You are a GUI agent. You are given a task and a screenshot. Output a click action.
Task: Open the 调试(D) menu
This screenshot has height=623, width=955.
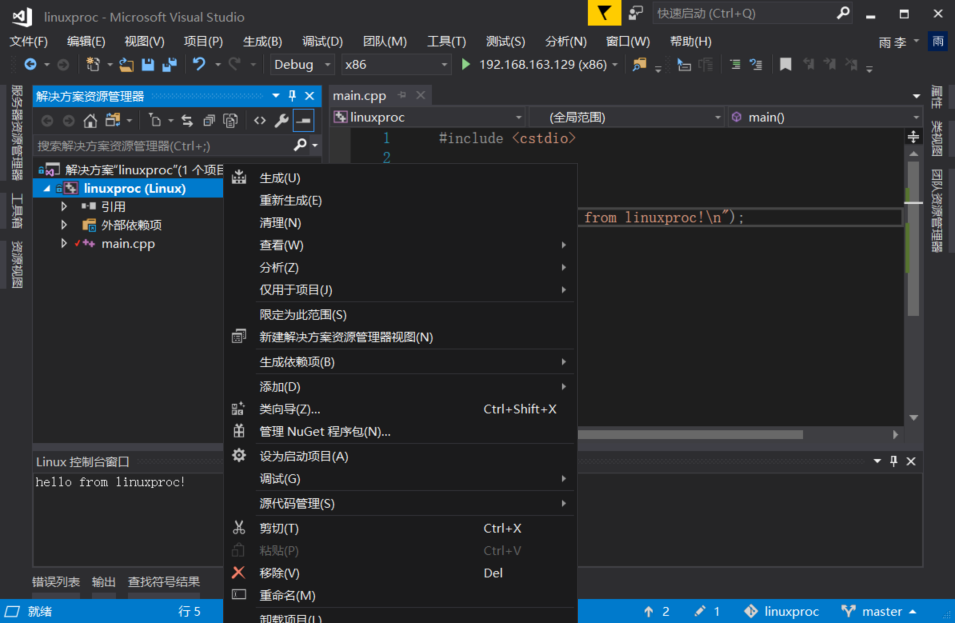click(322, 41)
